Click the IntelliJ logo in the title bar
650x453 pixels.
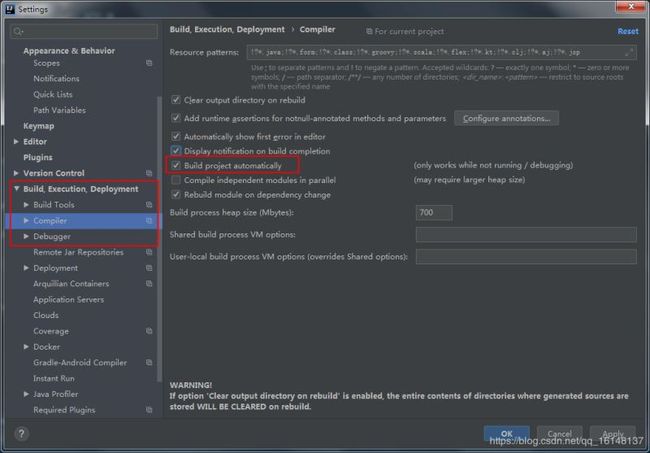tap(10, 9)
